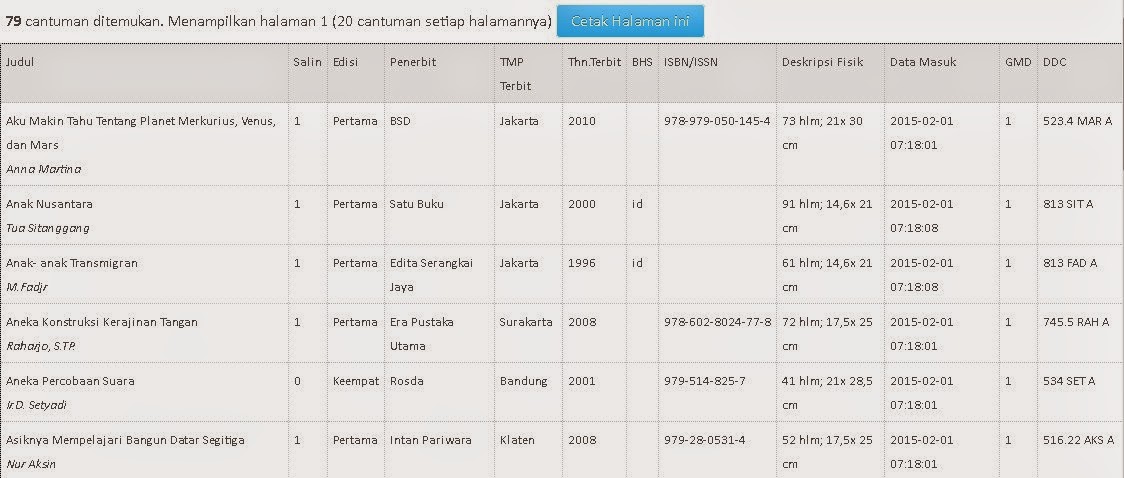This screenshot has height=478, width=1124.
Task: Click author Ir.D. Setyadi
Action: [x=36, y=405]
